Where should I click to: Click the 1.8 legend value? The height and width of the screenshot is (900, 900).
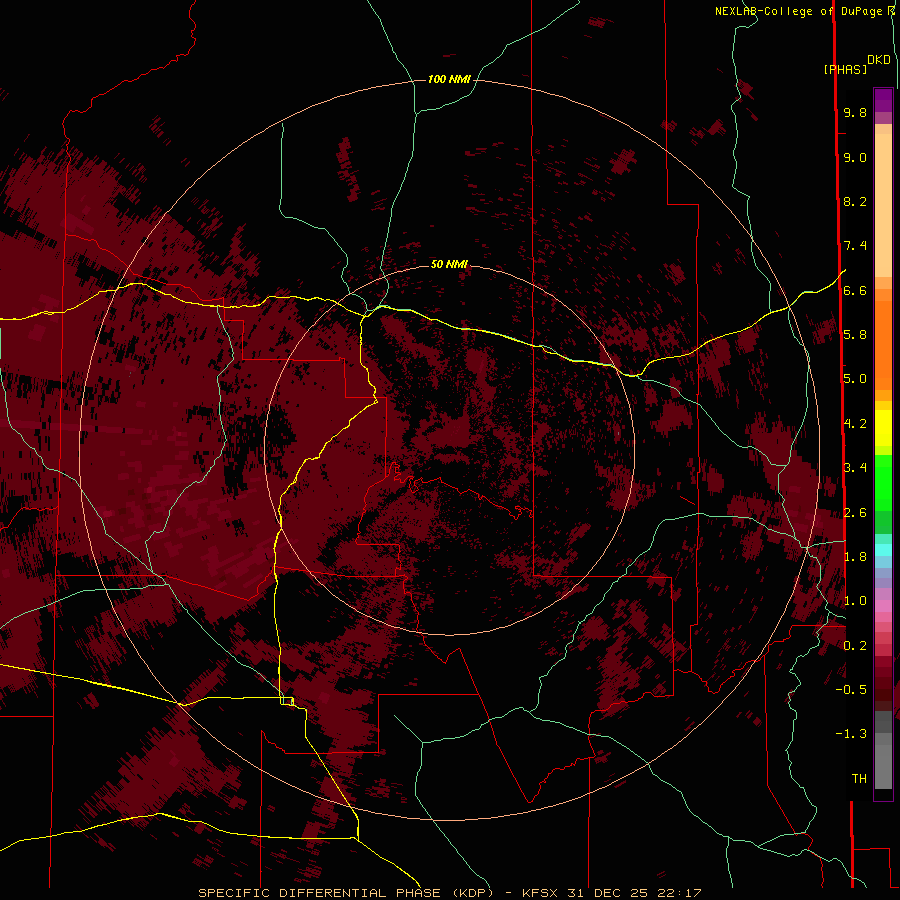[855, 557]
